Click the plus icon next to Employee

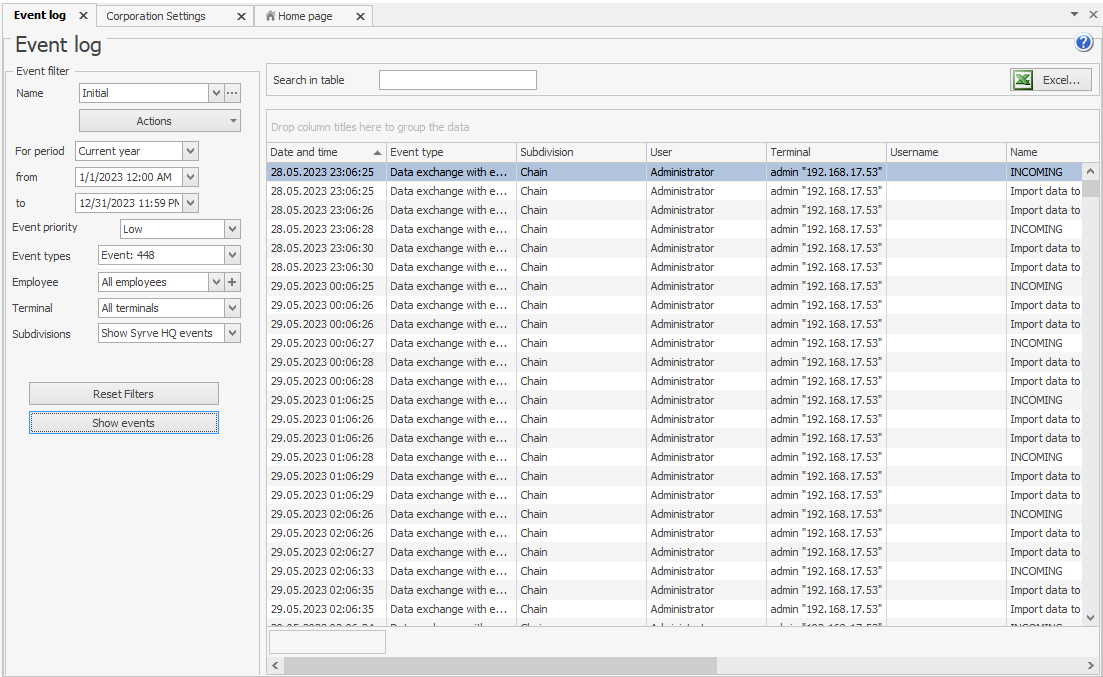coord(233,282)
